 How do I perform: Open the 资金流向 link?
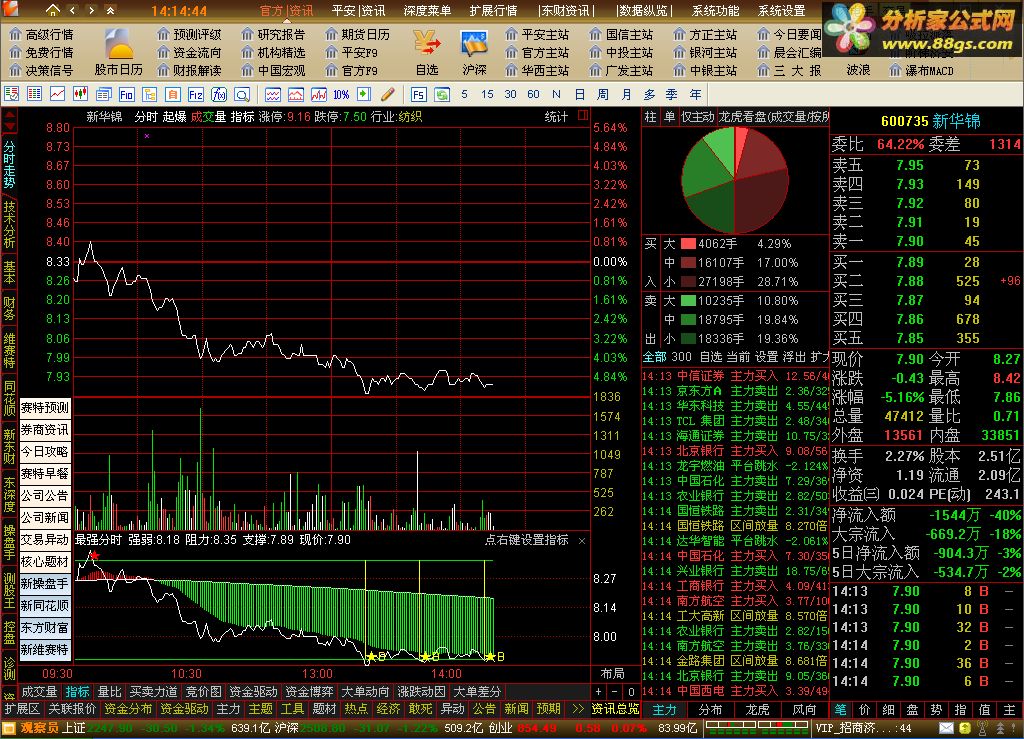[189, 52]
